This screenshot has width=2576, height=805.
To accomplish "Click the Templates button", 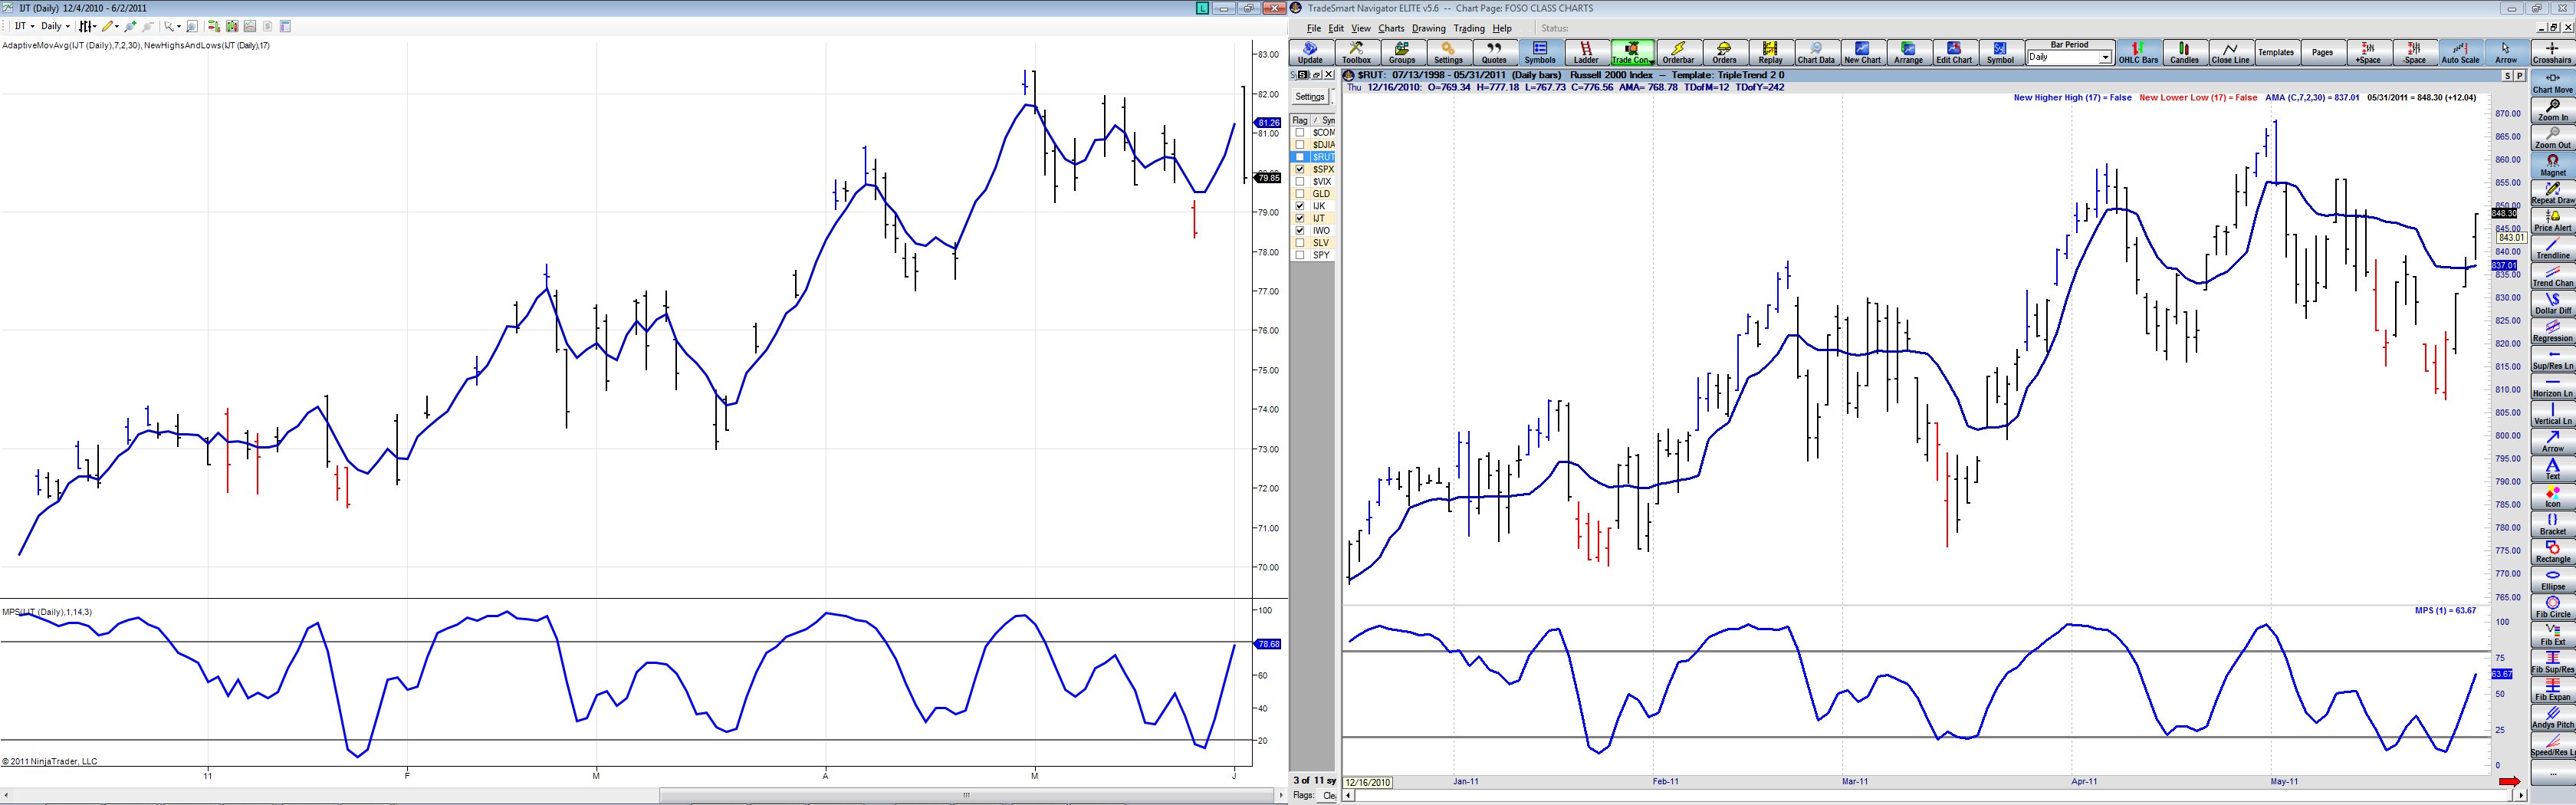I will [2276, 52].
